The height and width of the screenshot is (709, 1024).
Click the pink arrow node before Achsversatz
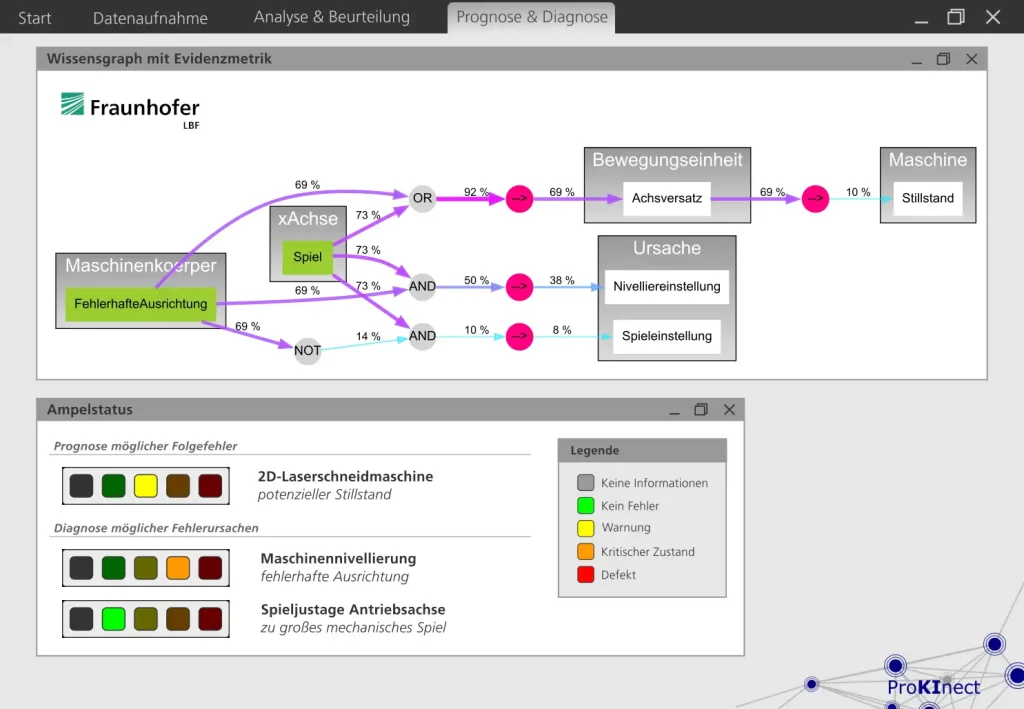(519, 198)
